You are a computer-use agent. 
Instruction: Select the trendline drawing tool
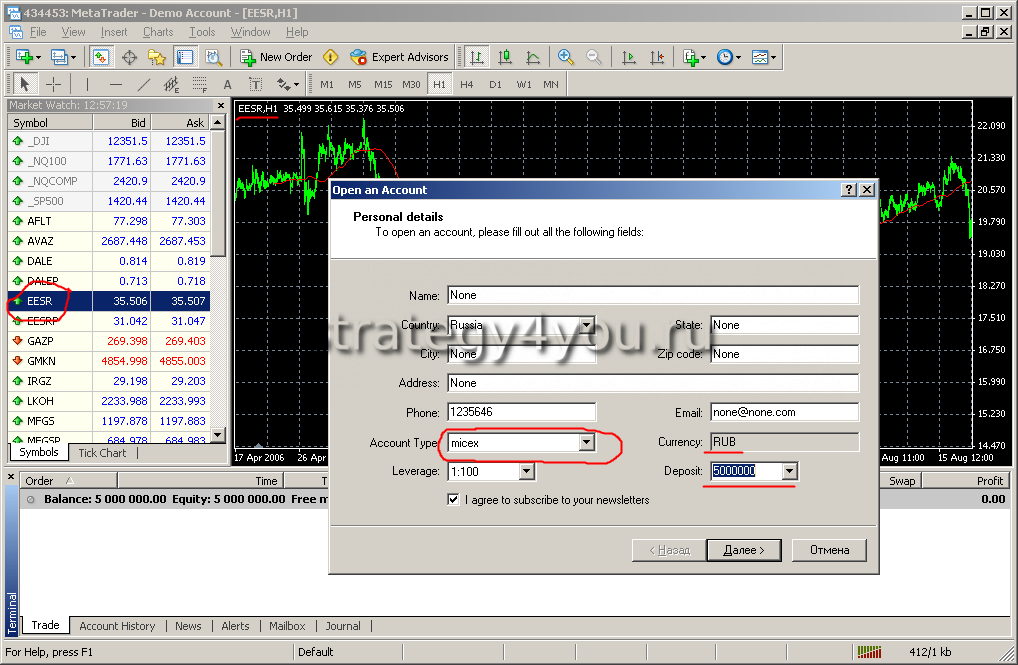coord(143,84)
